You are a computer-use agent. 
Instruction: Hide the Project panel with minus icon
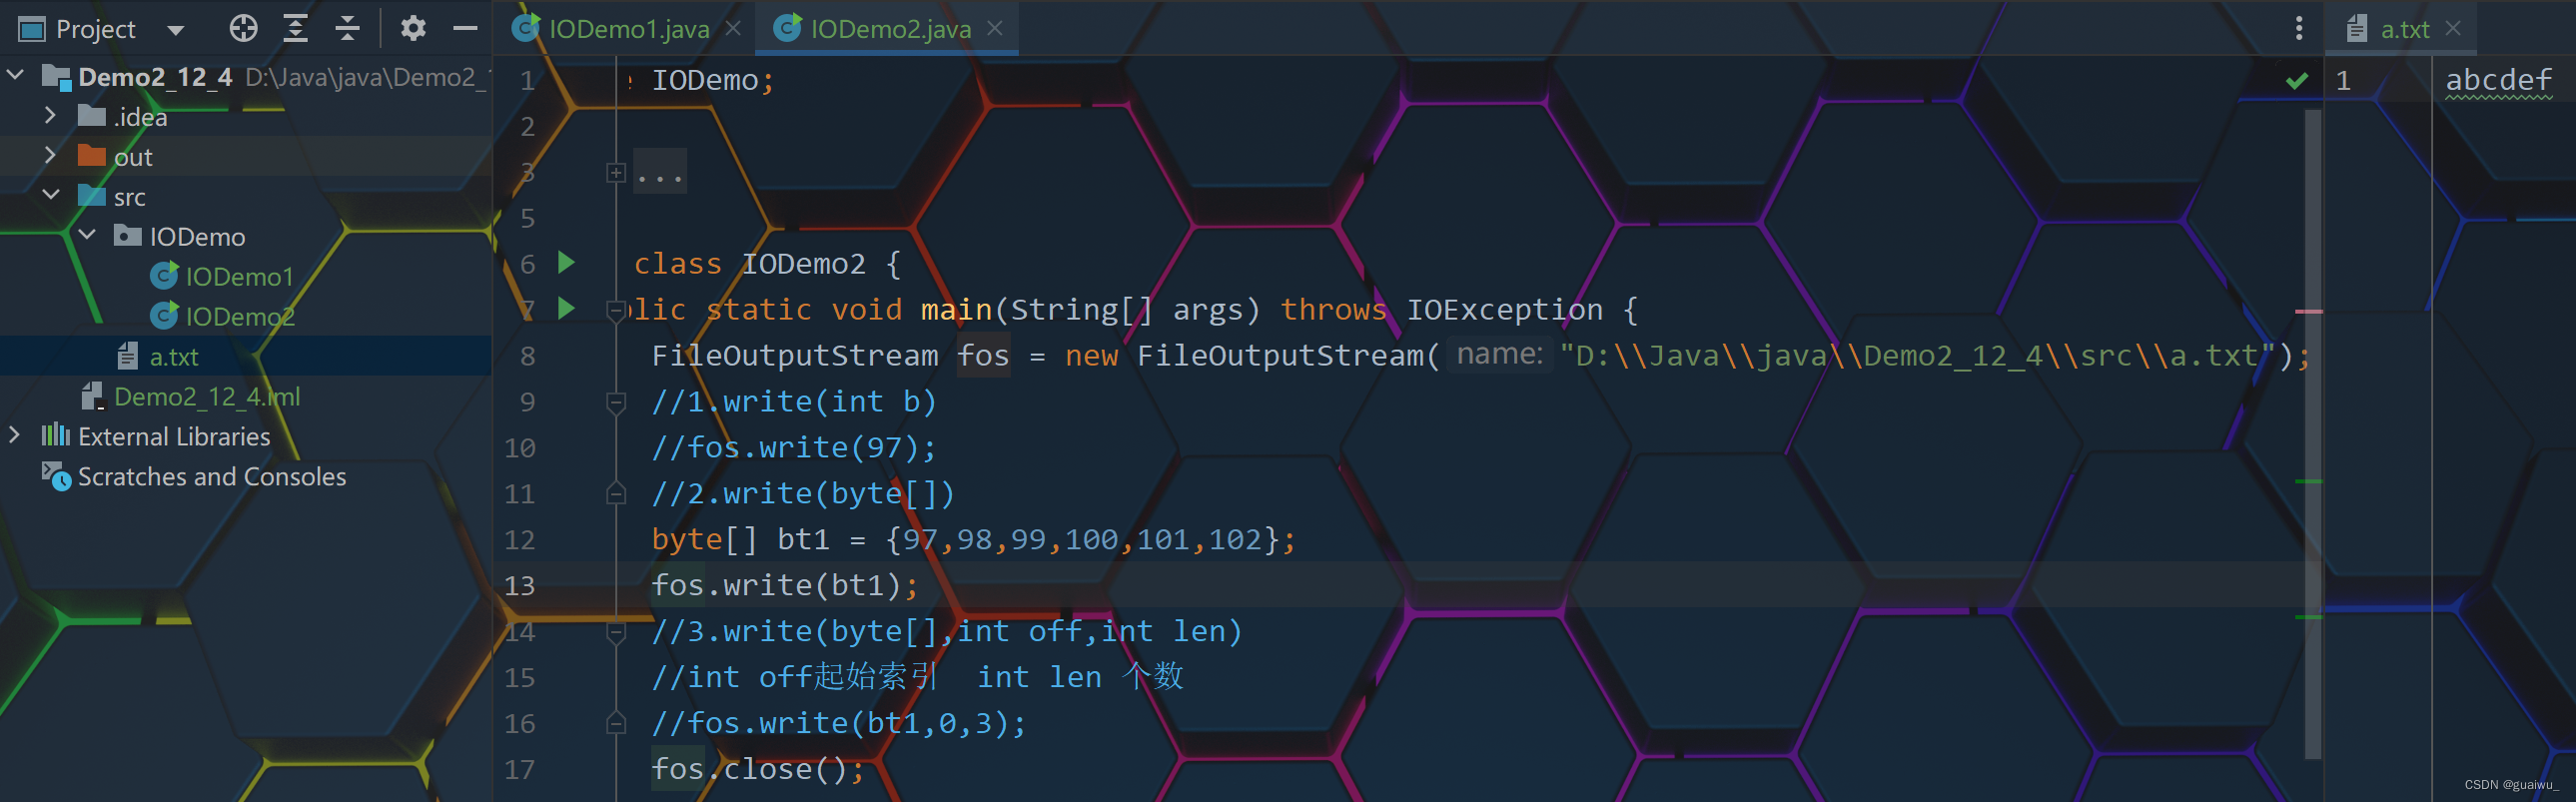(465, 28)
